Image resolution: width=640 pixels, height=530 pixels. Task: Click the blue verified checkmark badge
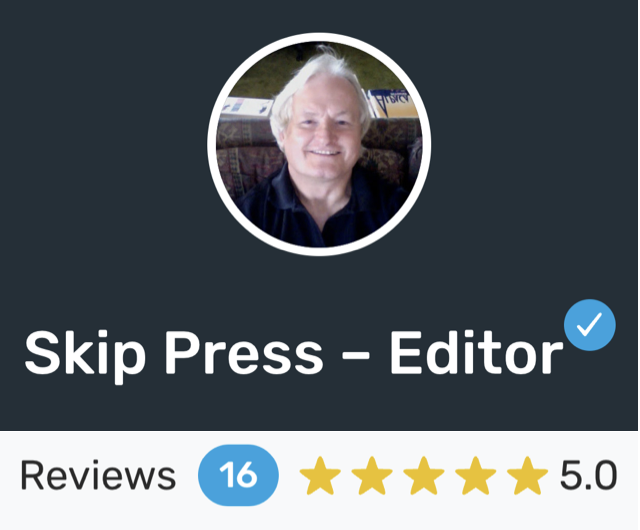click(590, 325)
